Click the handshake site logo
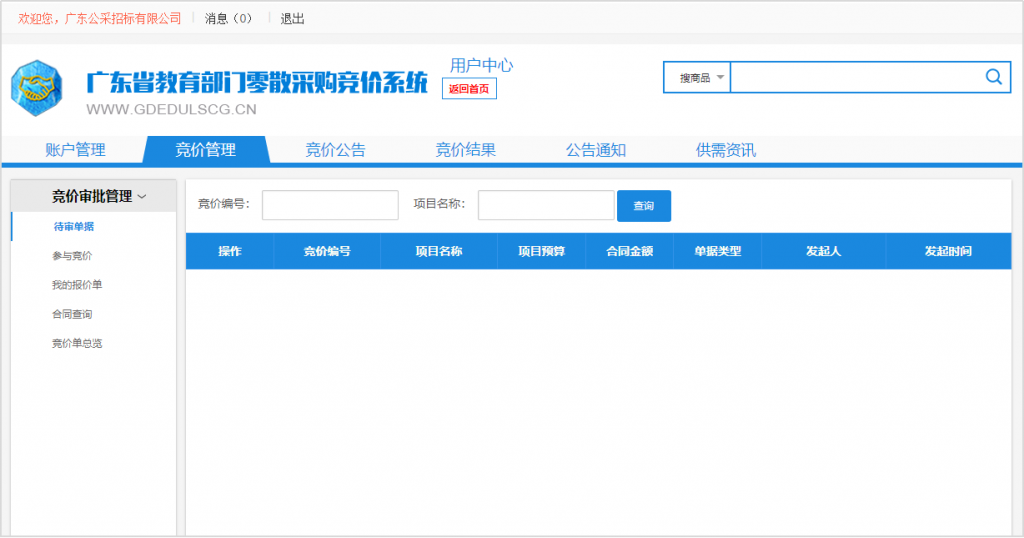This screenshot has width=1024, height=538. (36, 88)
